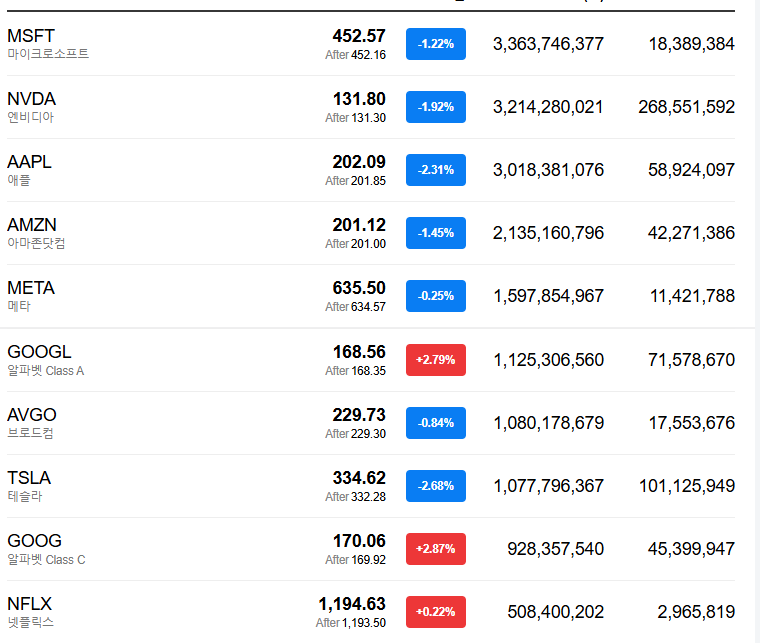Screen dimensions: 760x643
Task: Click the AMZN price 201.12
Action: point(359,225)
